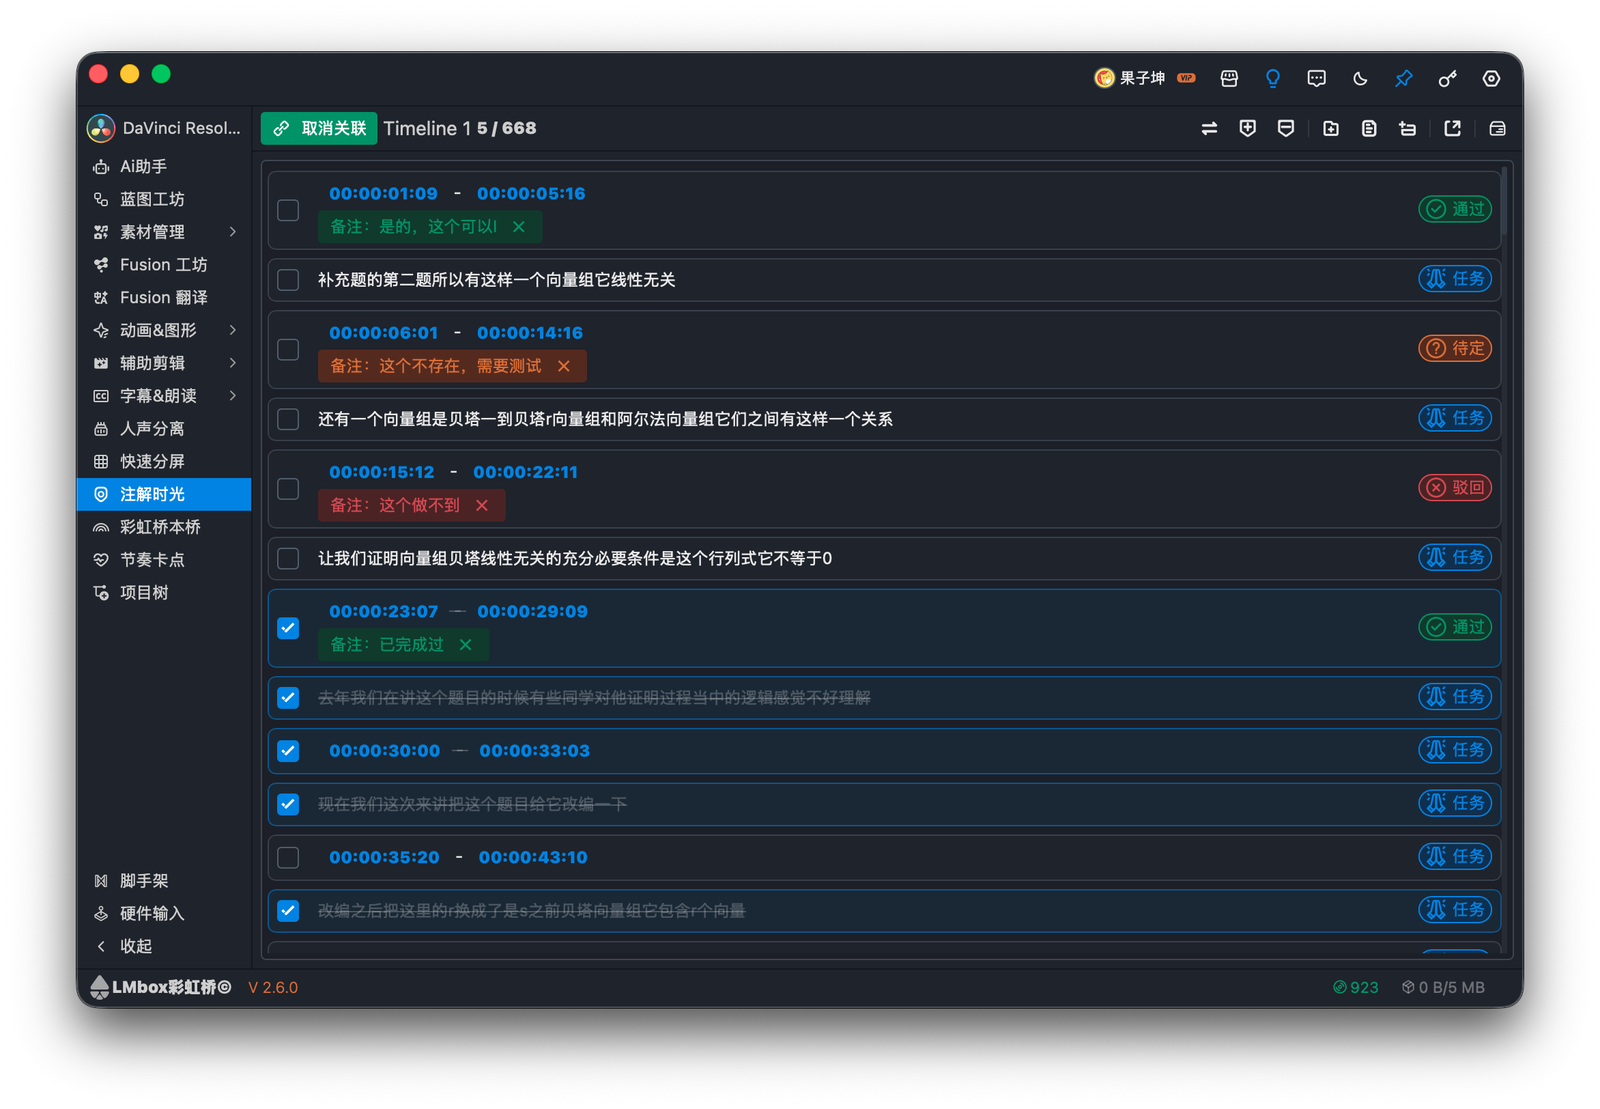The image size is (1600, 1109).
Task: Expand the 字幕&朗读 submenu arrow
Action: [233, 396]
